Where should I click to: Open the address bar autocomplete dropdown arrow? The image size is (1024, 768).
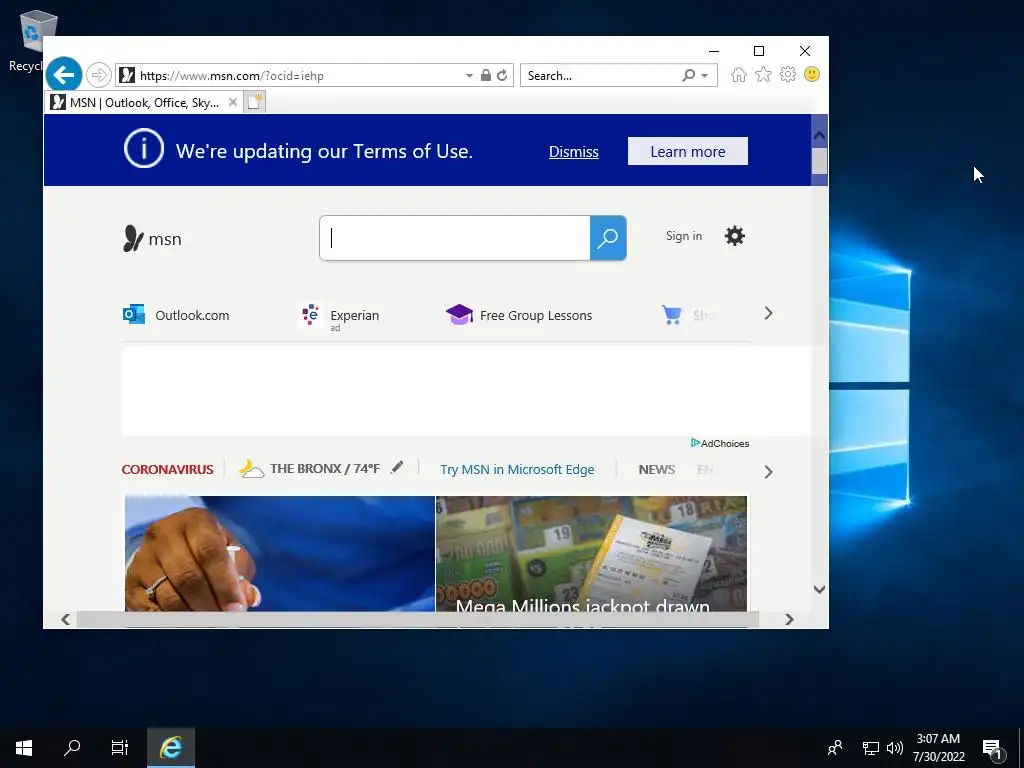point(469,76)
